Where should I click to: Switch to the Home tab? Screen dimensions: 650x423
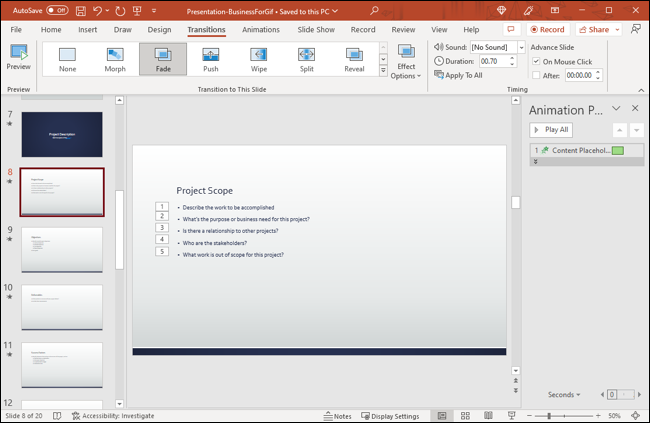coord(51,29)
